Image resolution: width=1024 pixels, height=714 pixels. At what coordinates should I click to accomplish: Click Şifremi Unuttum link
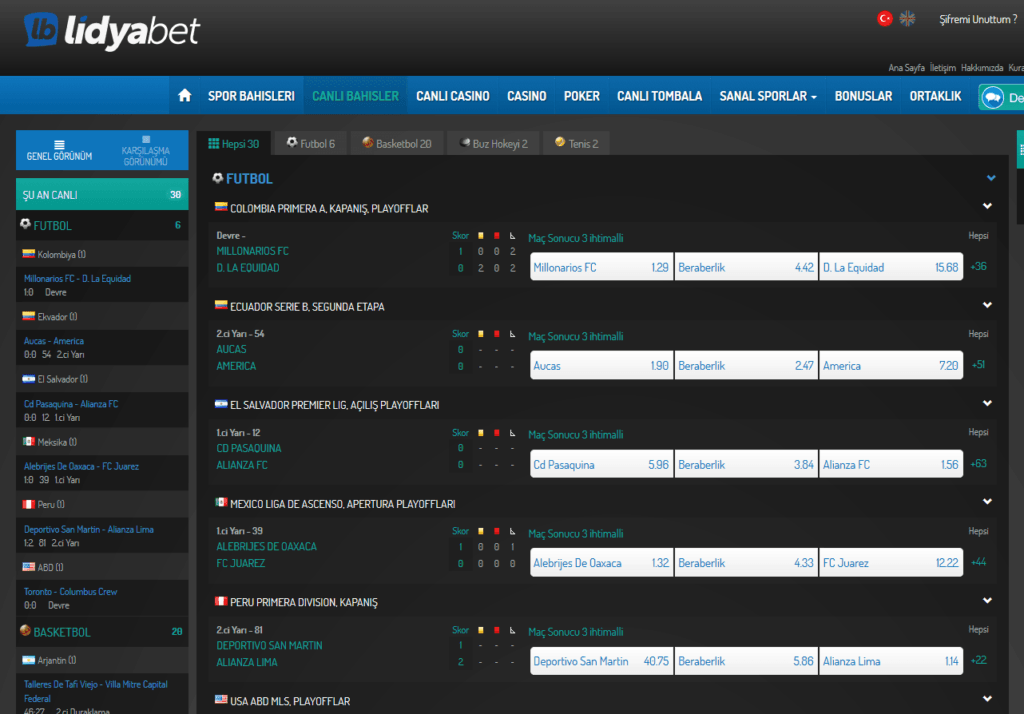click(978, 20)
